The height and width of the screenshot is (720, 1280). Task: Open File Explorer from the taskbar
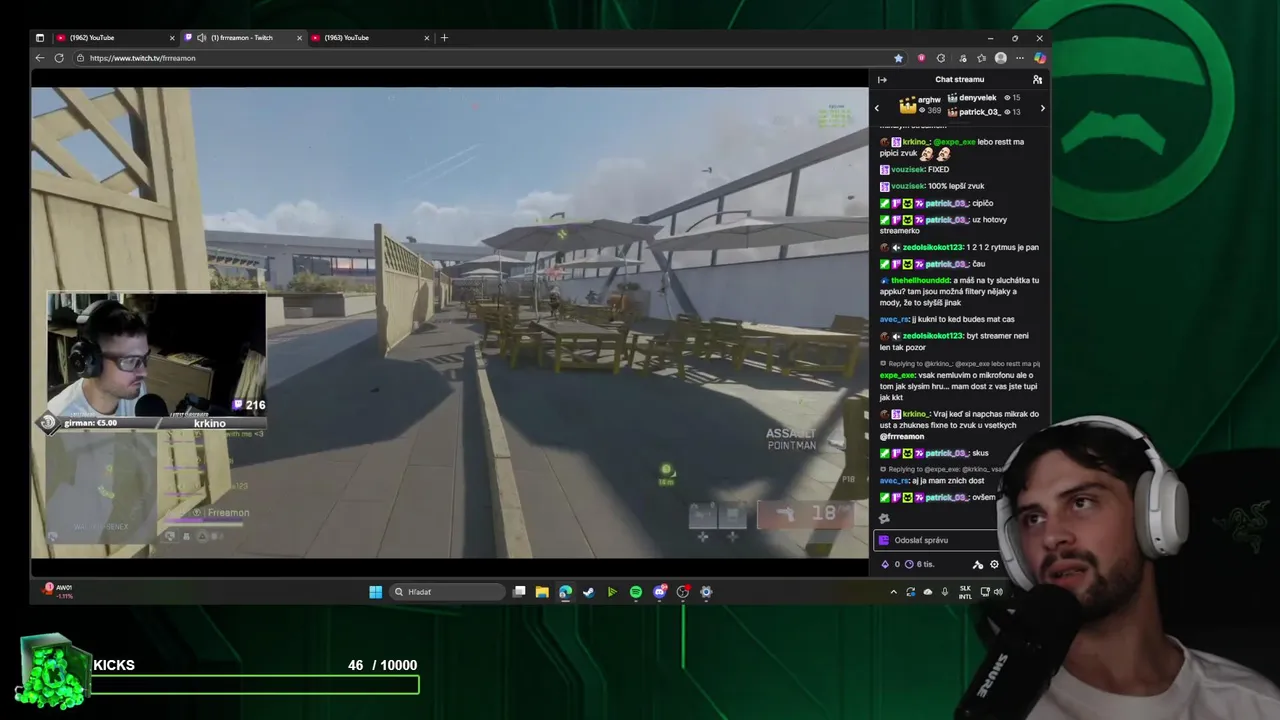pos(542,592)
